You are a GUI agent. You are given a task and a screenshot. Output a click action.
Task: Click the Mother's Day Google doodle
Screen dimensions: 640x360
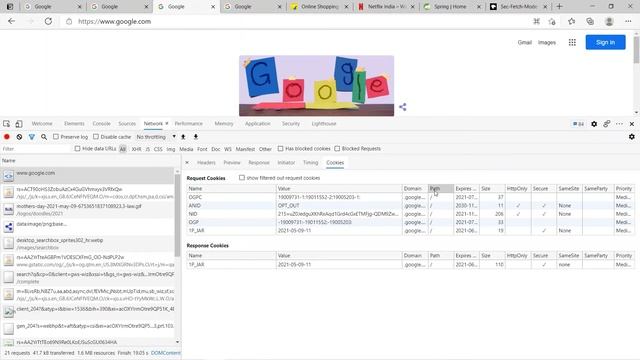tap(316, 86)
